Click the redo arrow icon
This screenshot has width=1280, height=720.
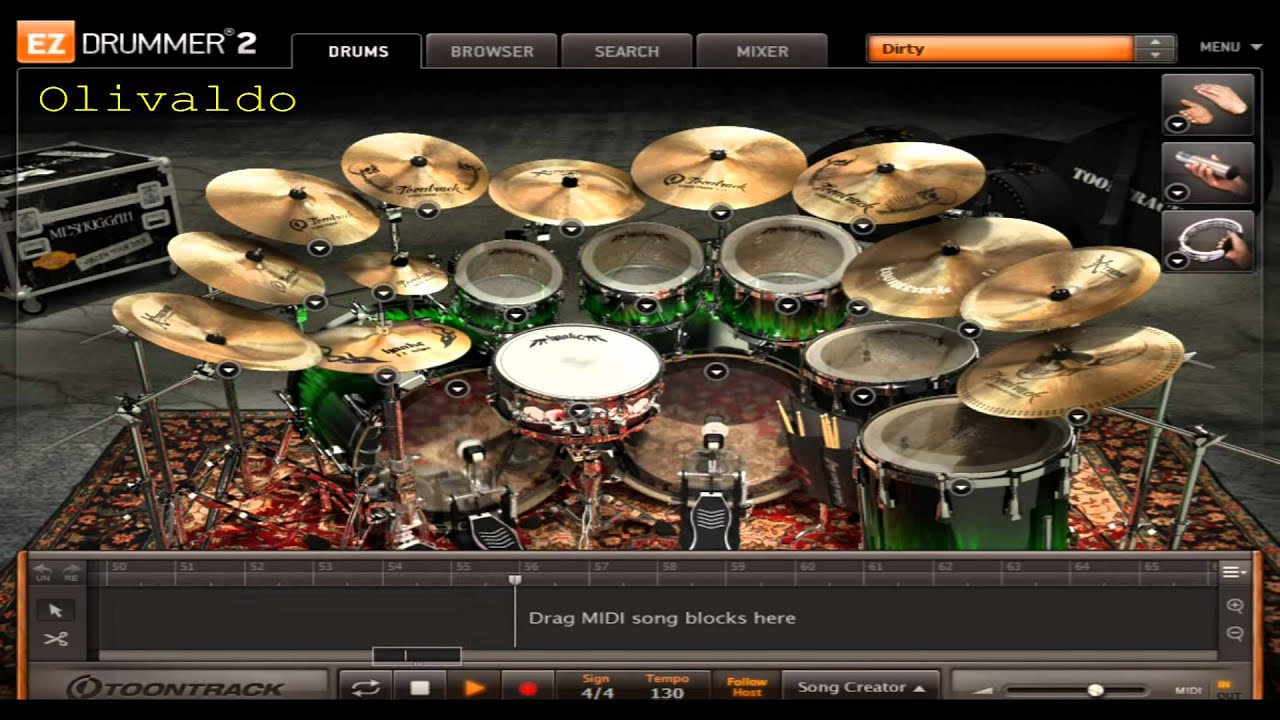click(71, 572)
